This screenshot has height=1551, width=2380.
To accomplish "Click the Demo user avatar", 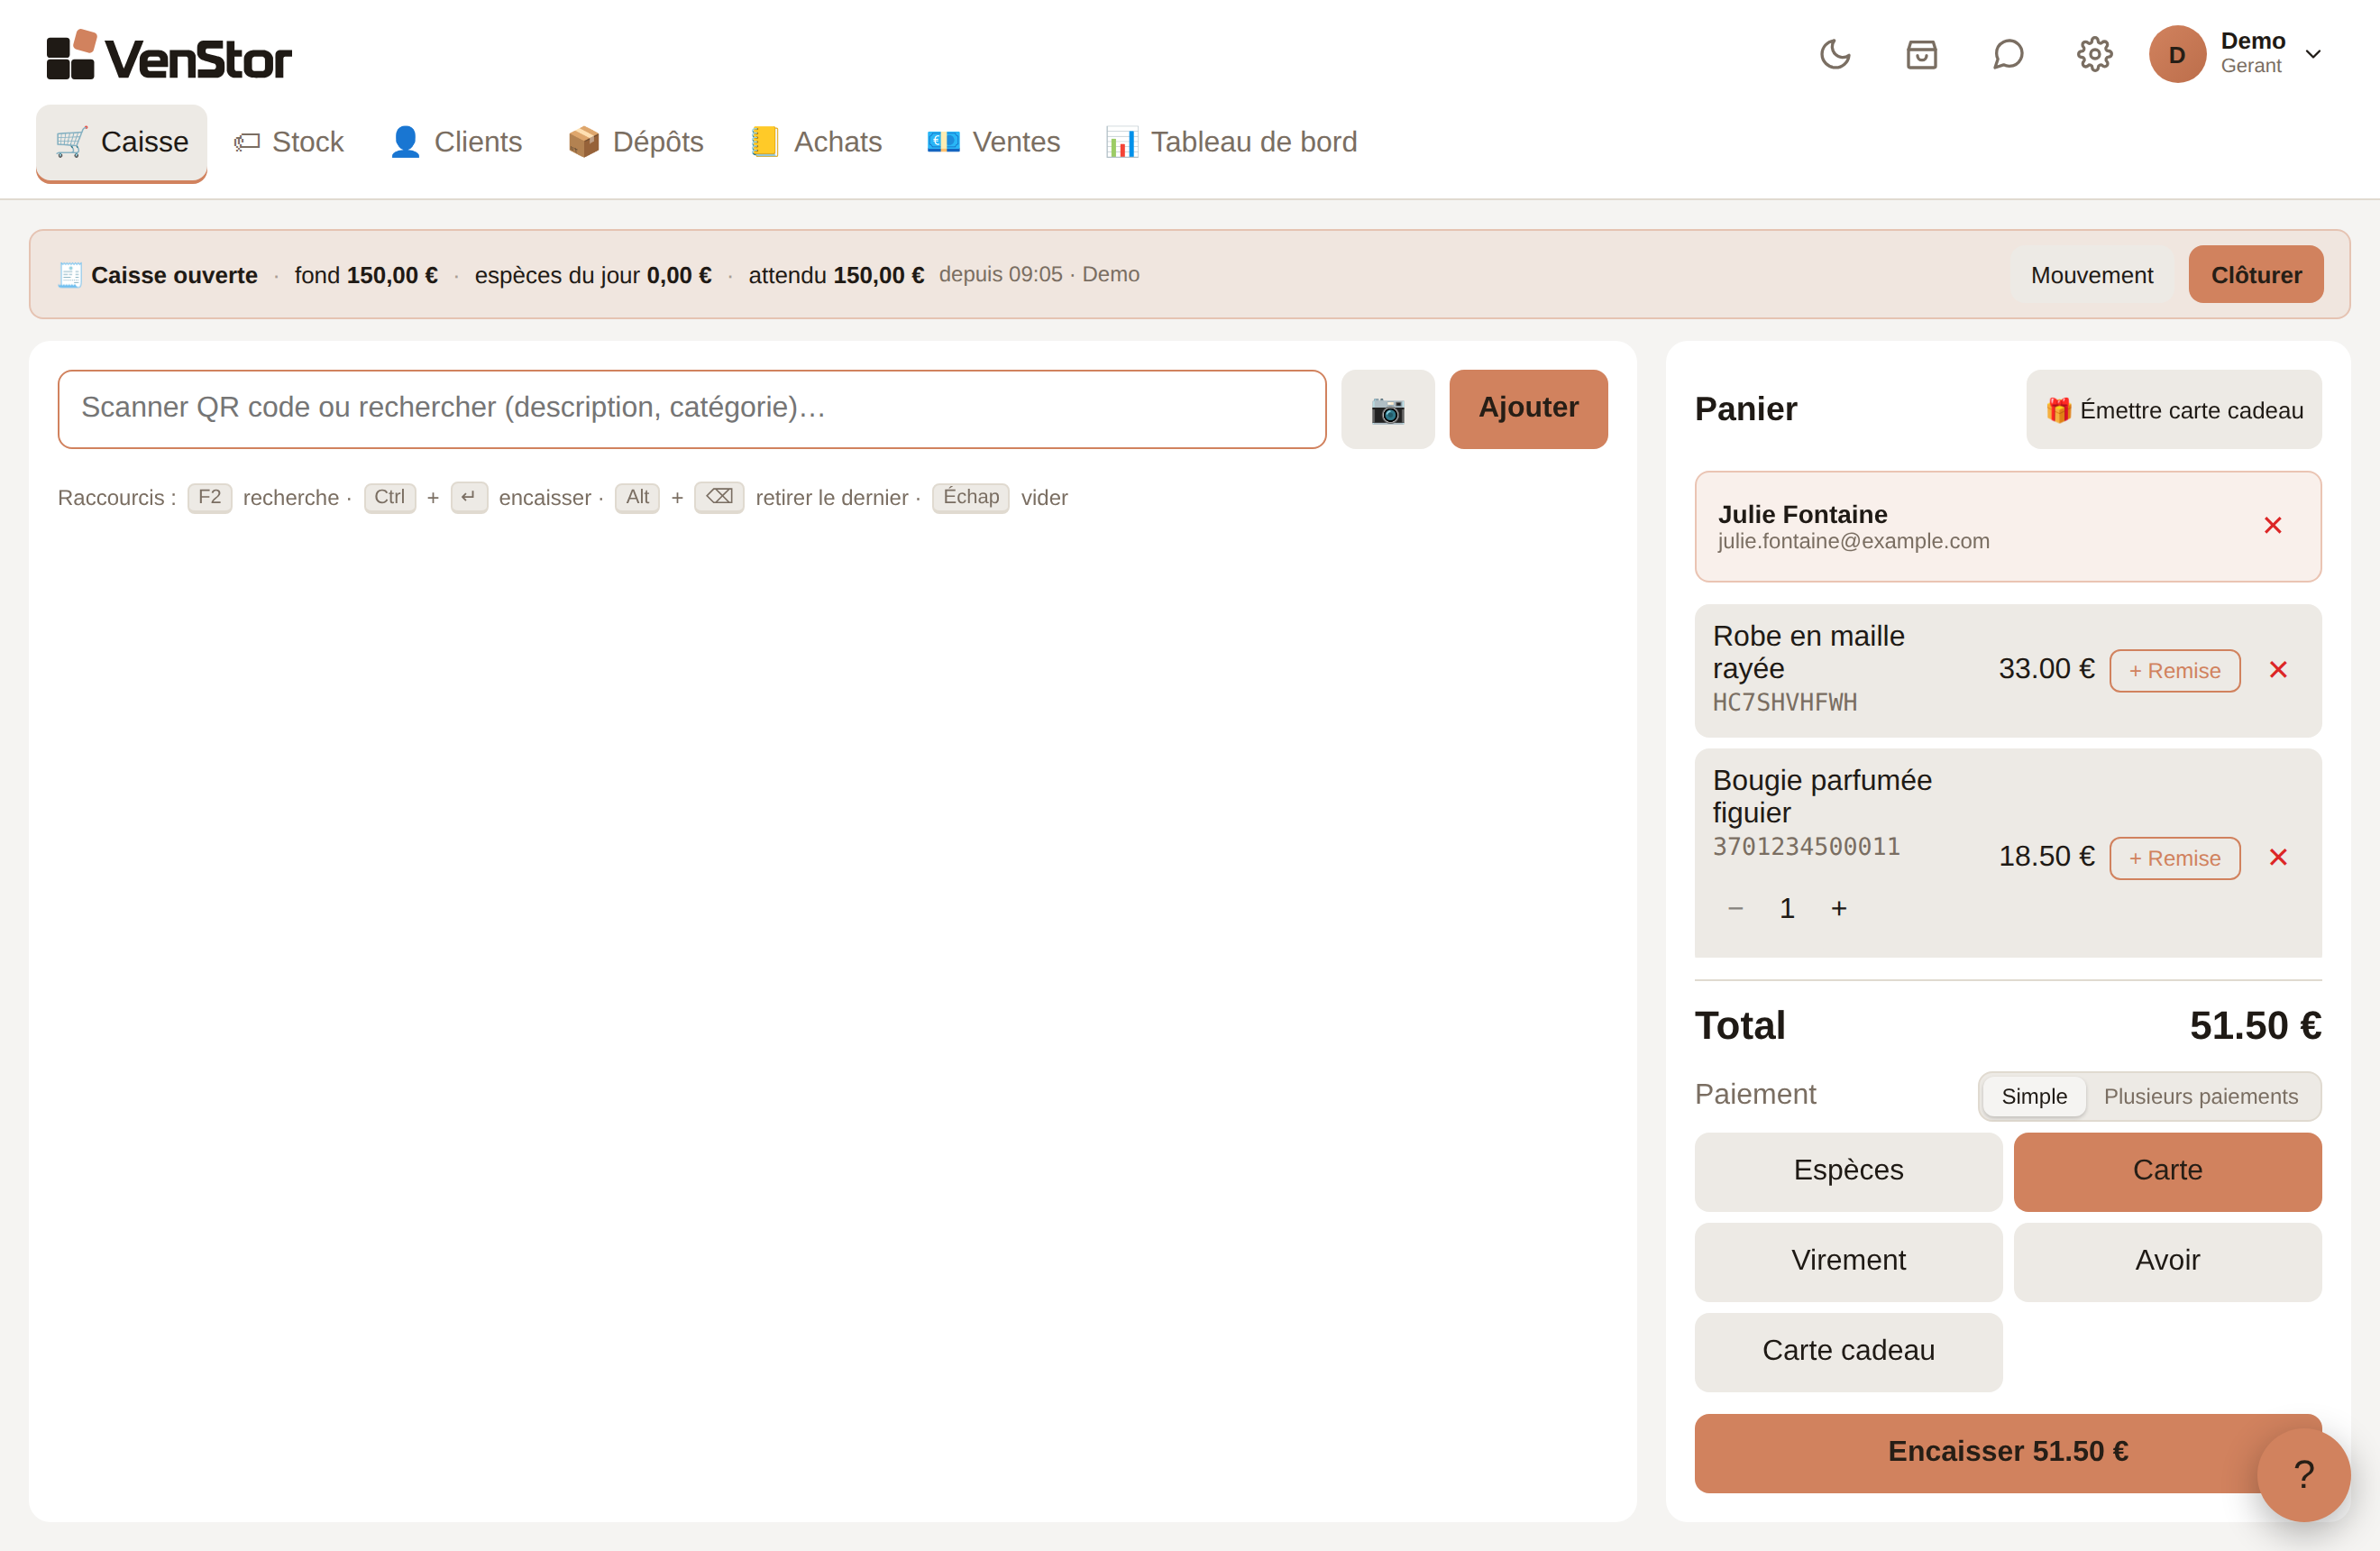I will pyautogui.click(x=2177, y=54).
